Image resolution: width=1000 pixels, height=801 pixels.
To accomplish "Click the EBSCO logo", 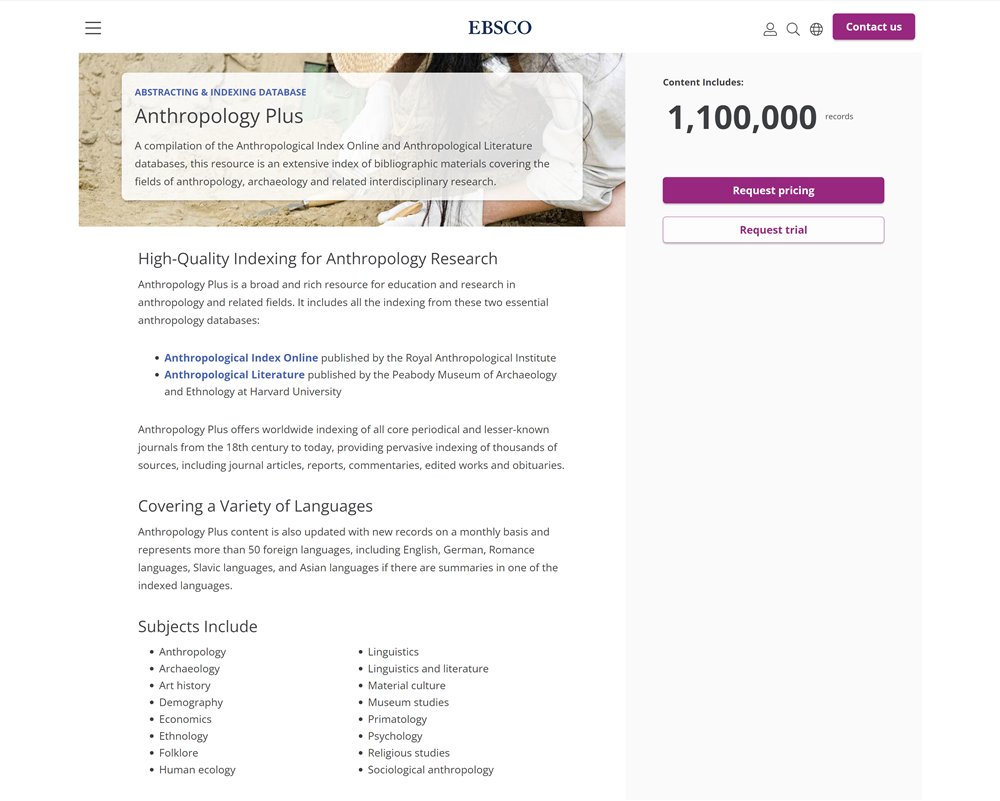I will coord(500,28).
